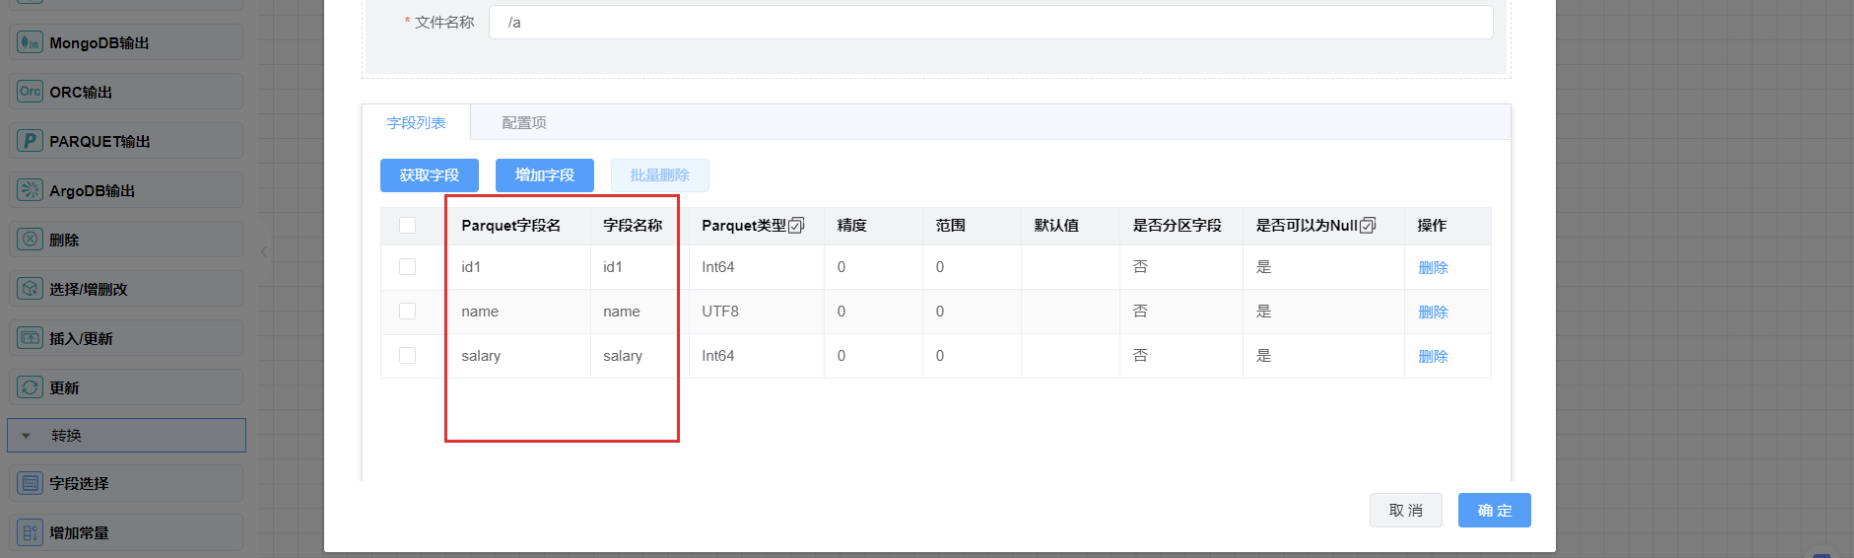Screen dimensions: 1854x558
Task: Switch to the 配置项 tab
Action: (523, 123)
